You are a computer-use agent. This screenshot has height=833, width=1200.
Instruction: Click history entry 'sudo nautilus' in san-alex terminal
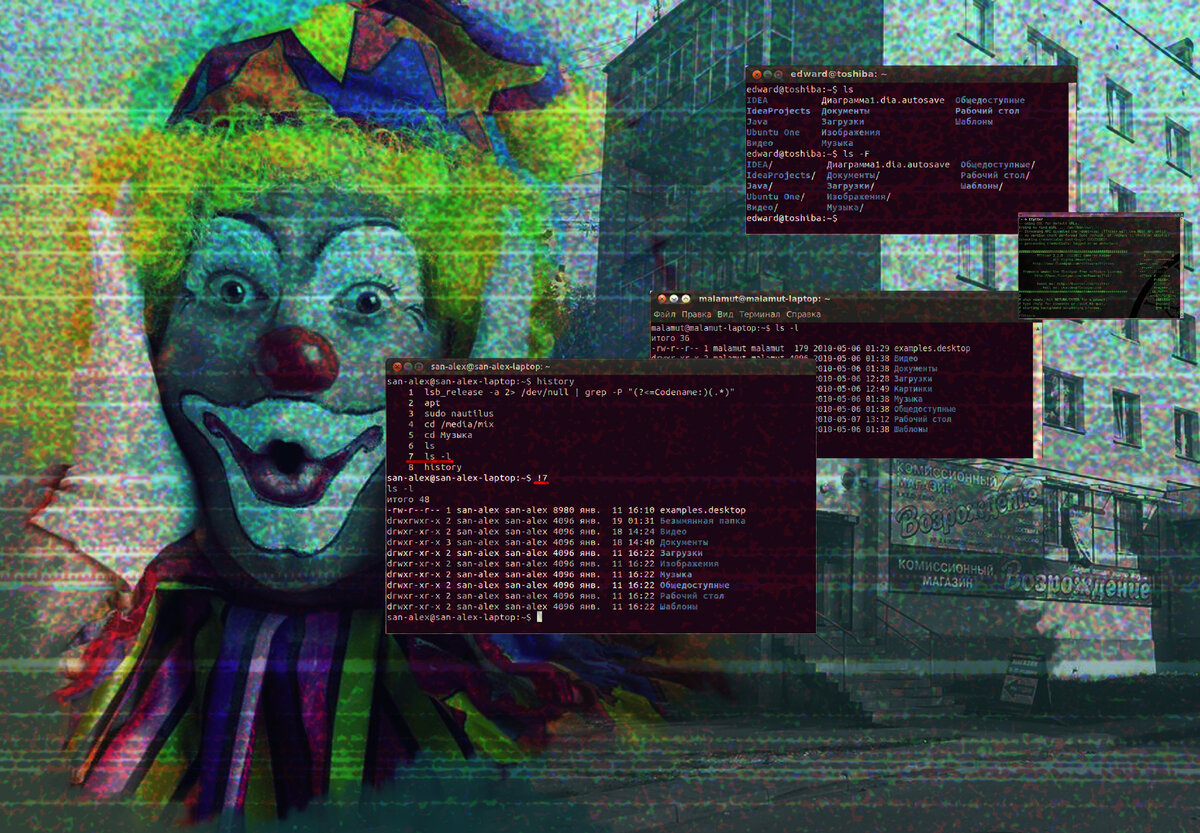(x=459, y=414)
